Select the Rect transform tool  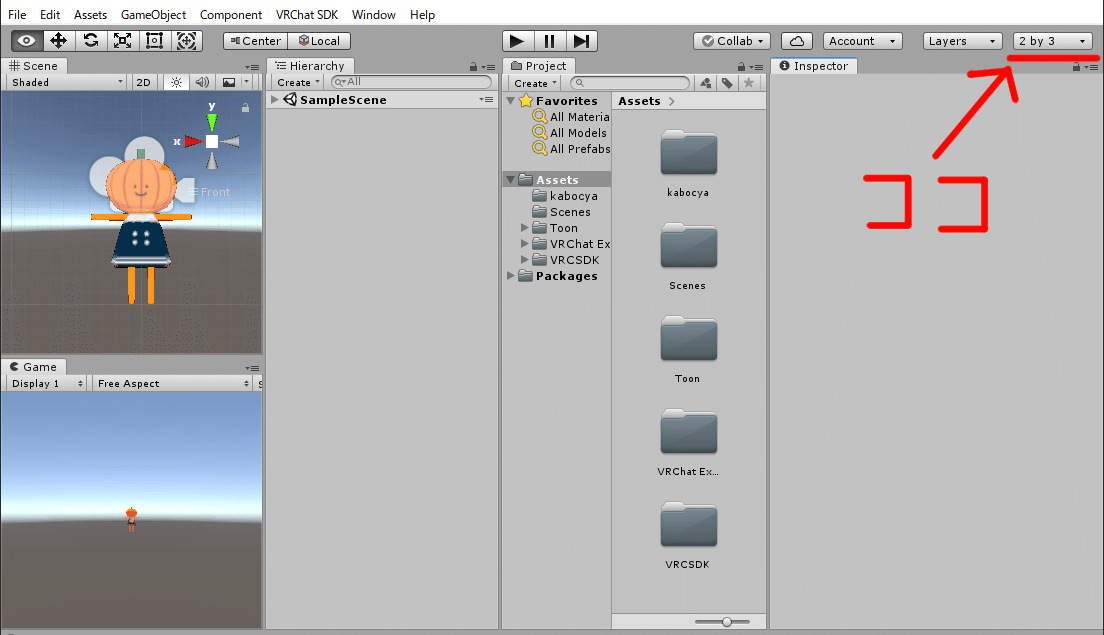pyautogui.click(x=154, y=41)
